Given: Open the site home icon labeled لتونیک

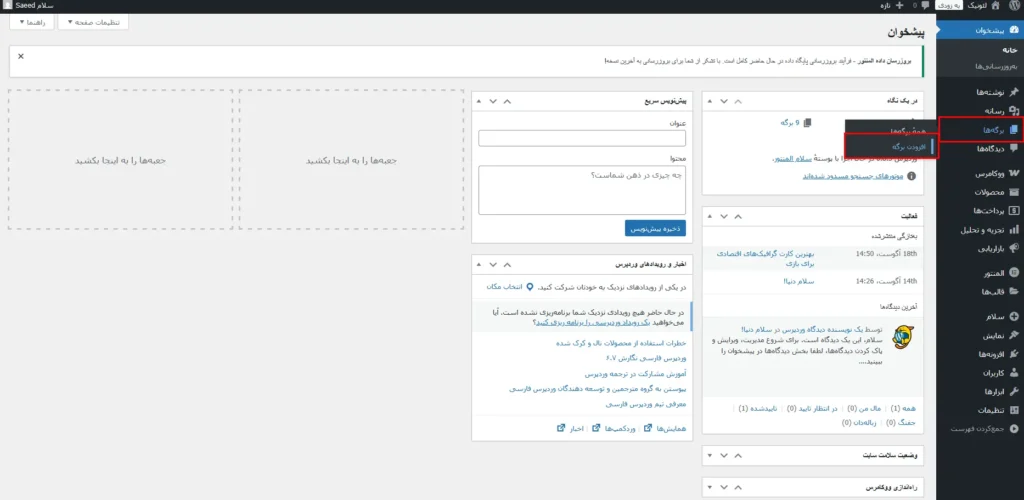Looking at the screenshot, I should point(995,5).
